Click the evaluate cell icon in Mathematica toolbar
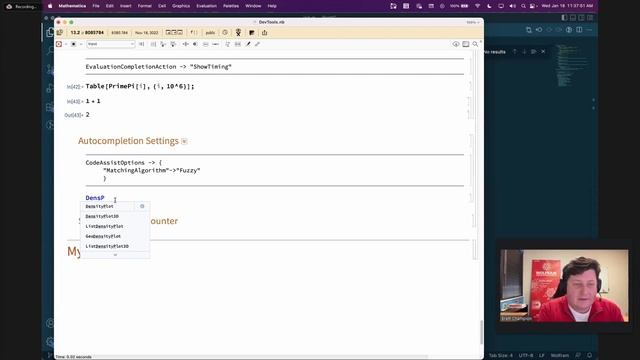Image resolution: width=640 pixels, height=360 pixels. click(x=59, y=44)
